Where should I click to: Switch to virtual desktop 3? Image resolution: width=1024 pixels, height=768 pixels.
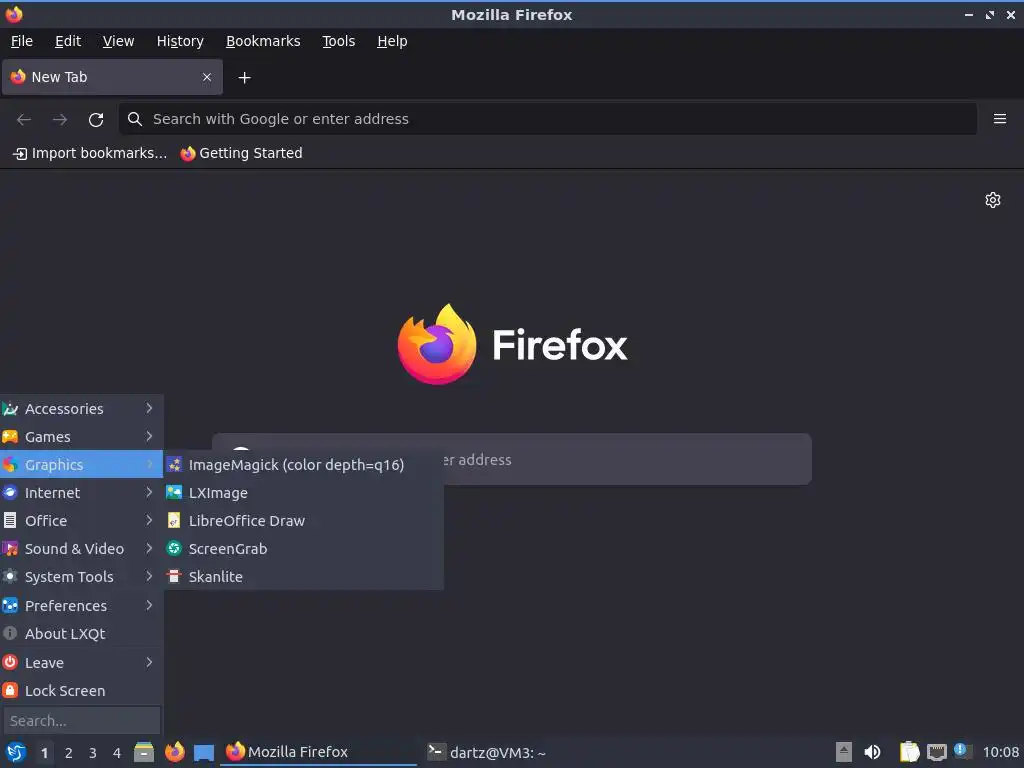[93, 753]
